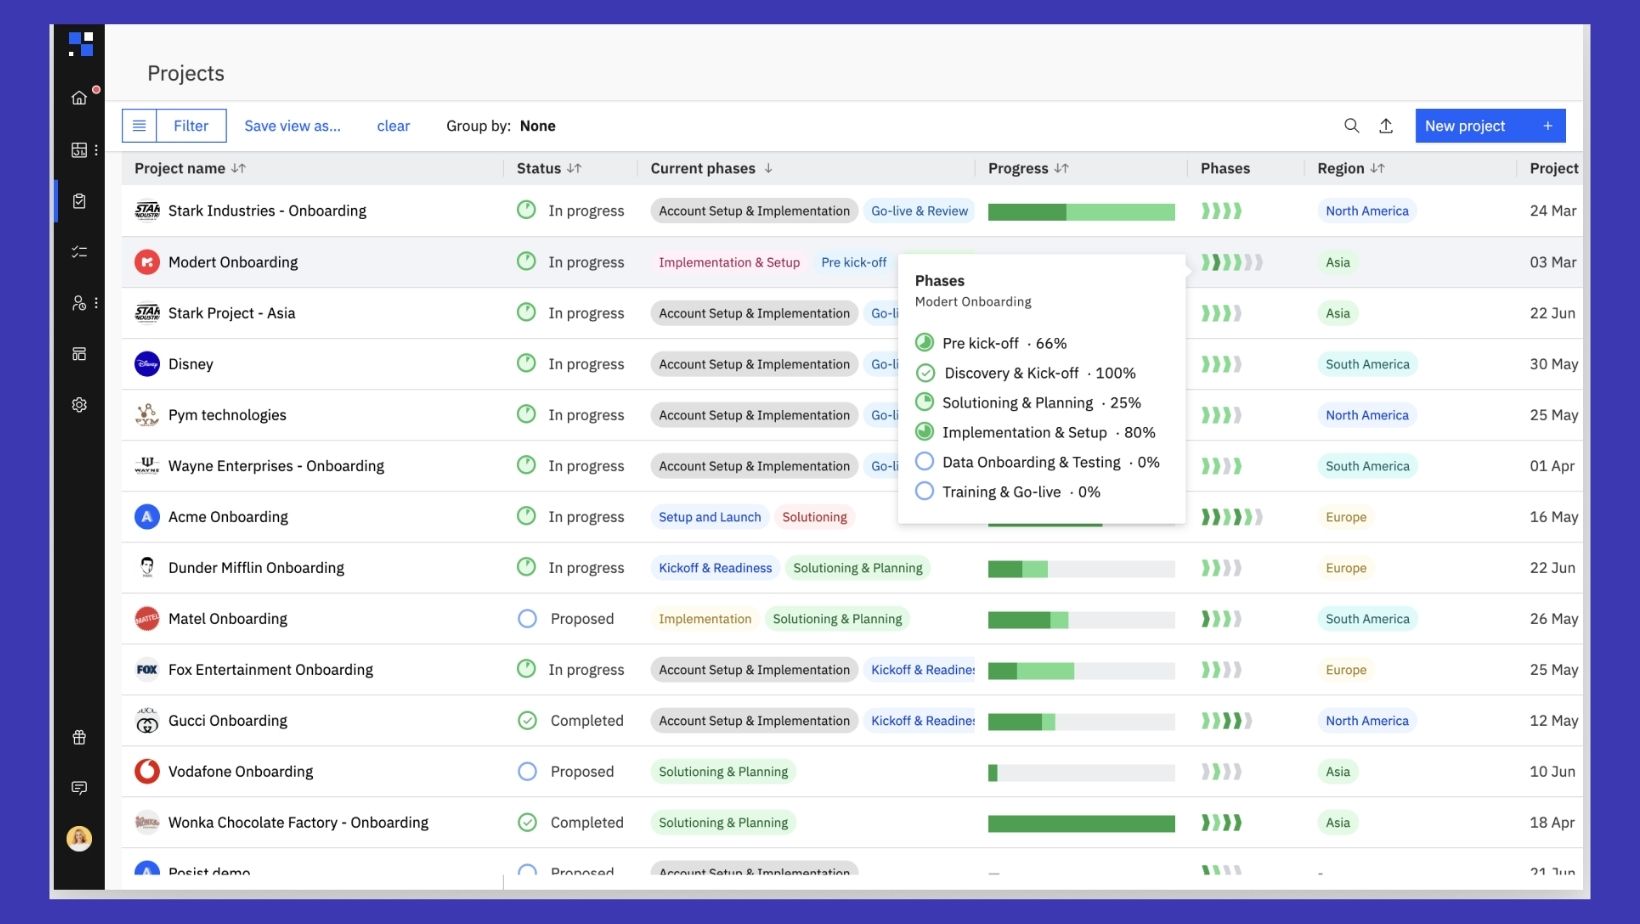Open the templates layout icon in sidebar
This screenshot has width=1640, height=924.
[79, 354]
